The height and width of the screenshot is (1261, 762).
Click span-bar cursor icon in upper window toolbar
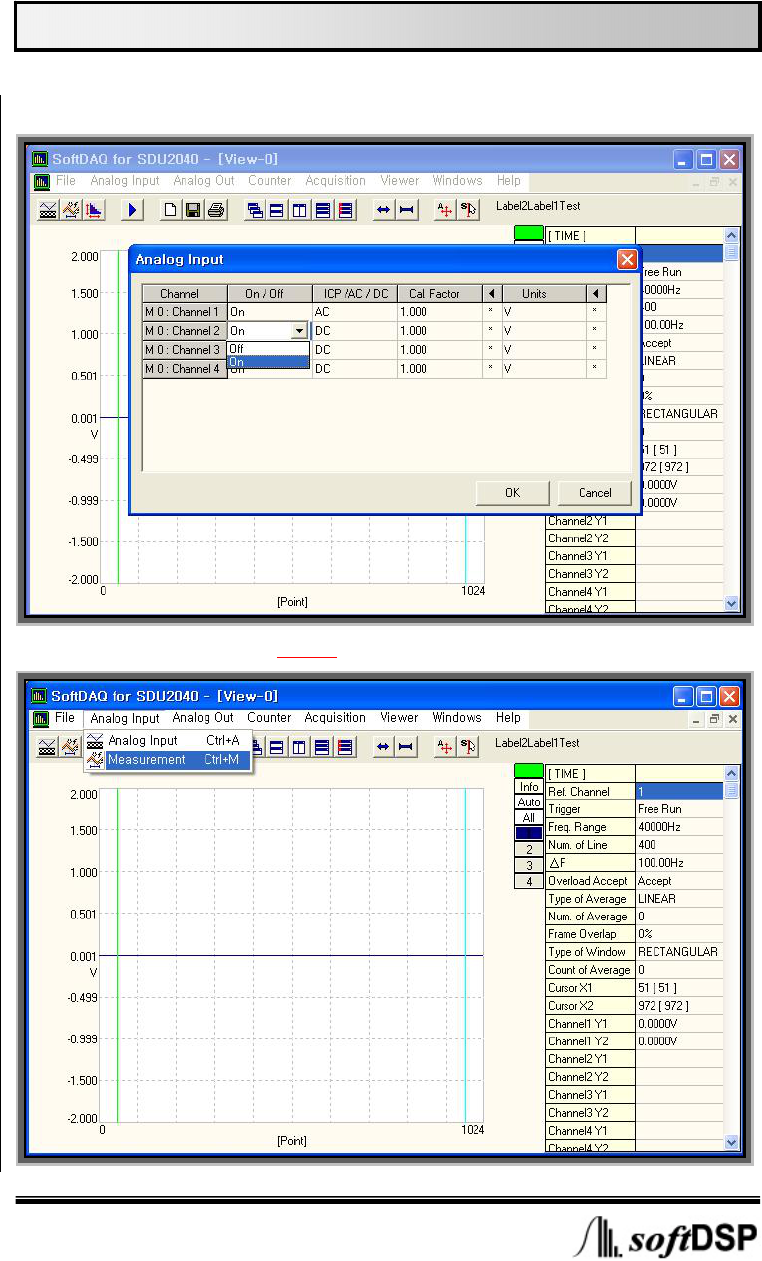coord(406,209)
